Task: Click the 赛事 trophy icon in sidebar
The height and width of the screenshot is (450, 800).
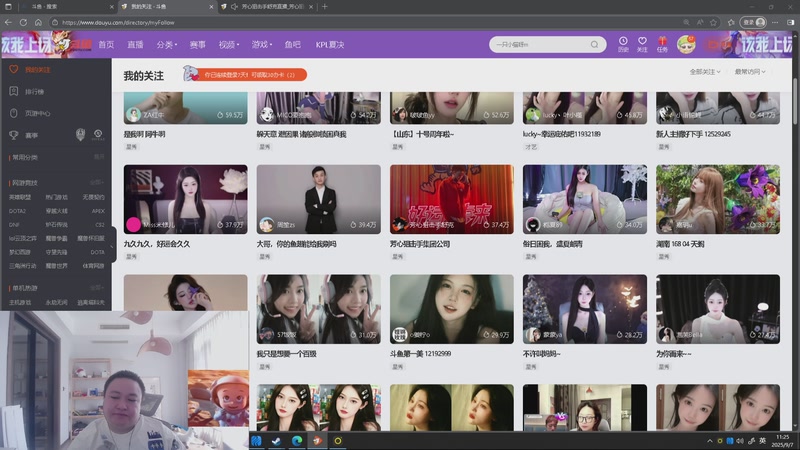Action: click(x=14, y=135)
